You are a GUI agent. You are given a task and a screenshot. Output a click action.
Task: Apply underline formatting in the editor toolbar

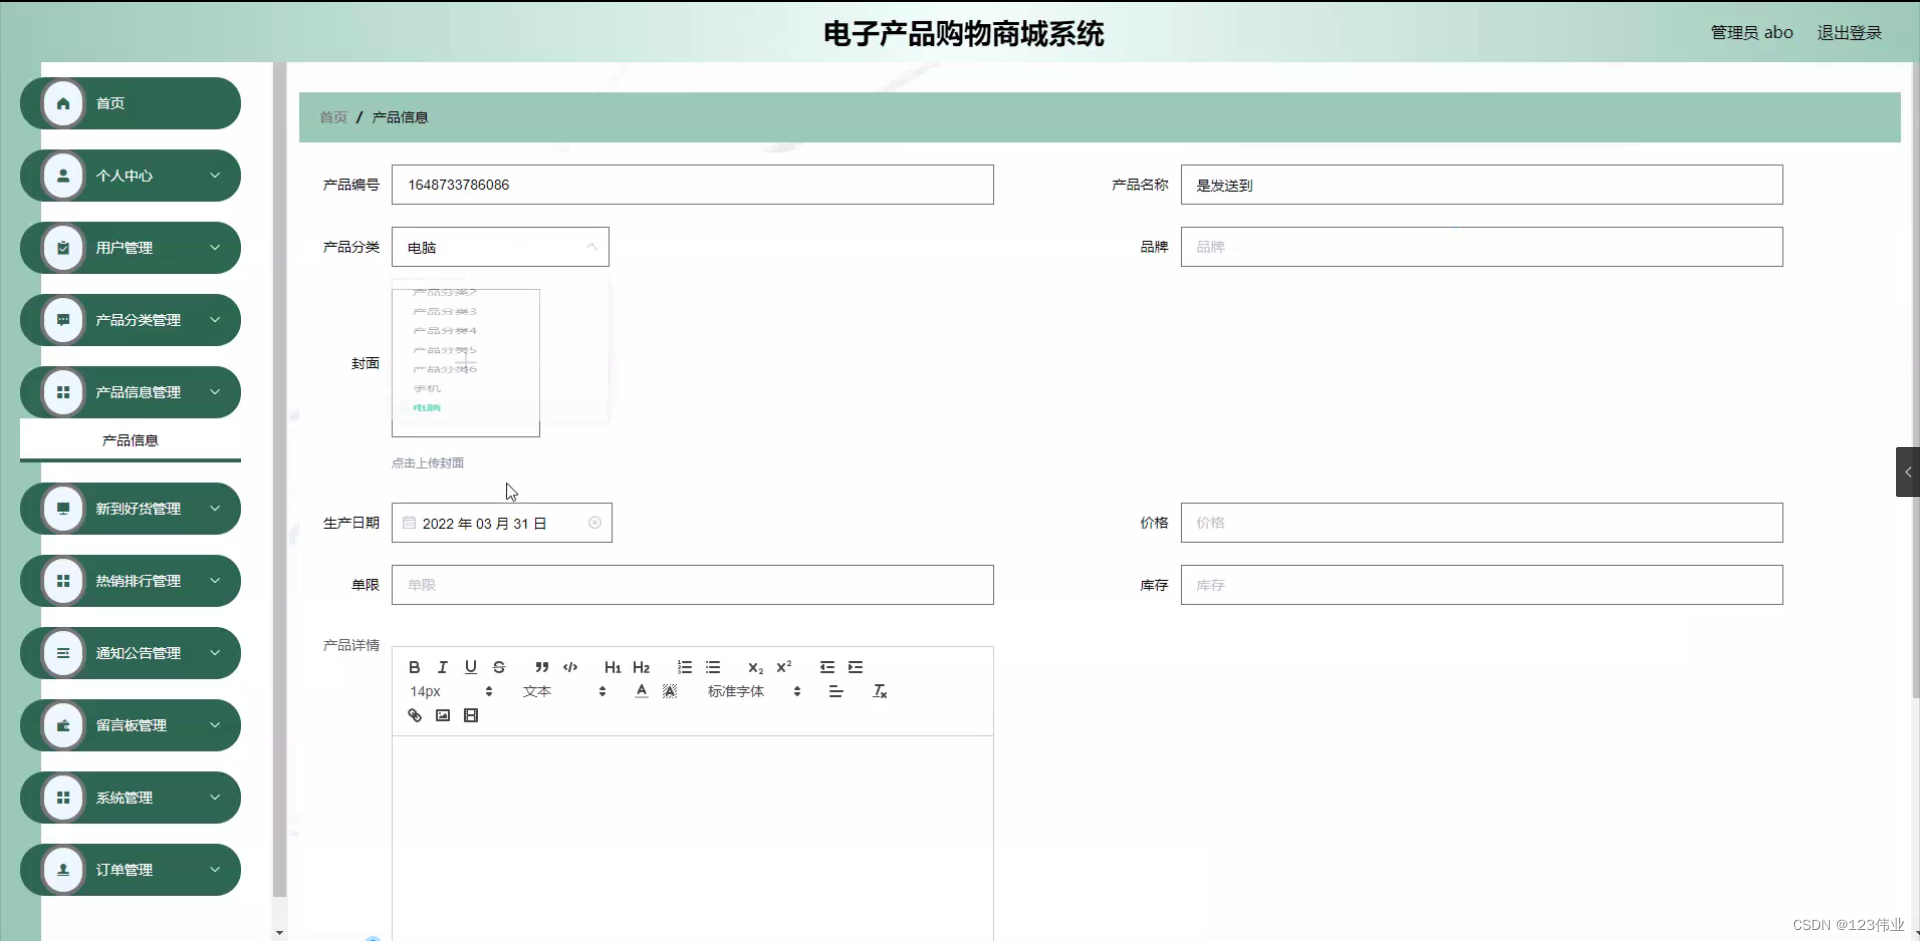(470, 667)
